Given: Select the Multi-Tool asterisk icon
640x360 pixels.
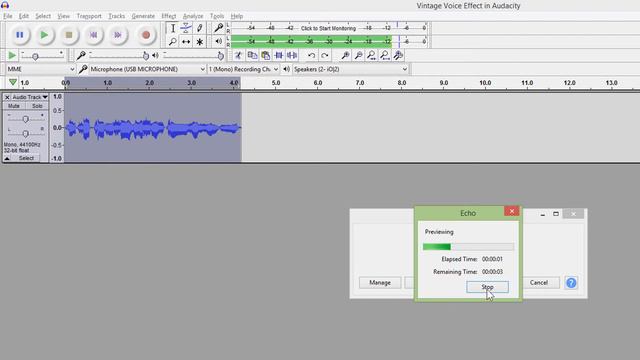Looking at the screenshot, I should [199, 42].
